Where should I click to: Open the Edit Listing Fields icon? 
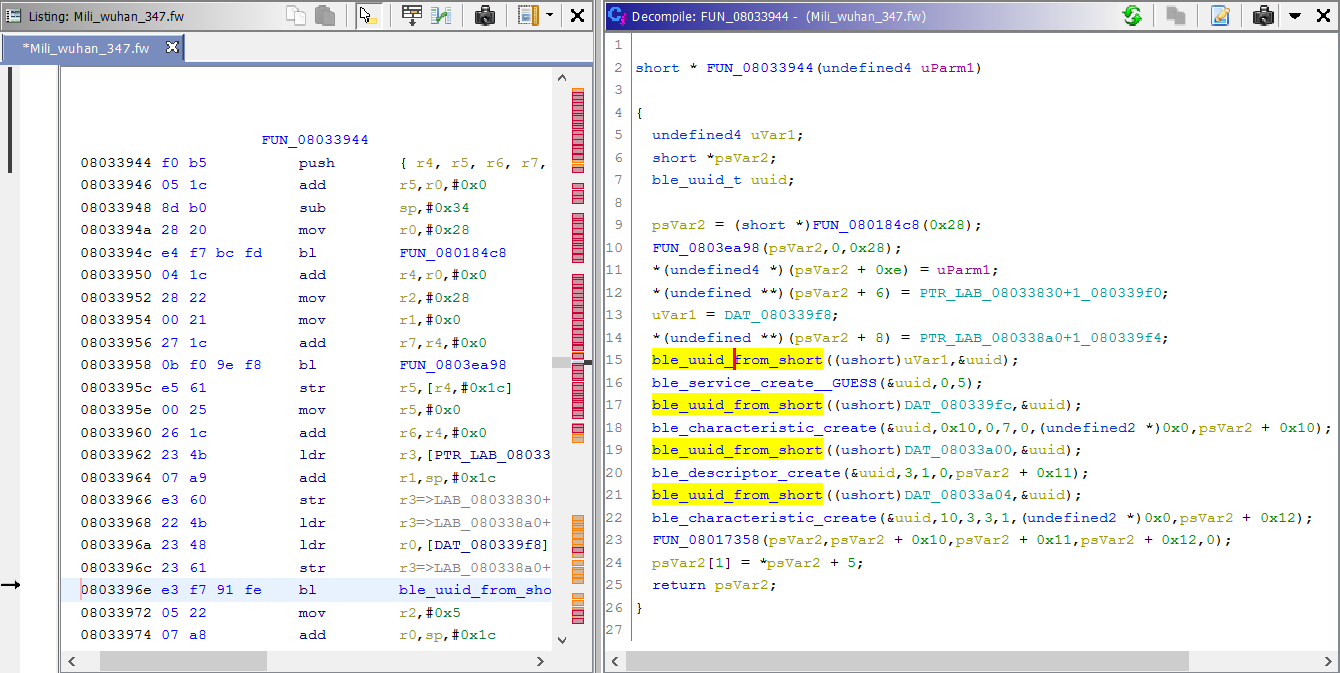pyautogui.click(x=411, y=15)
